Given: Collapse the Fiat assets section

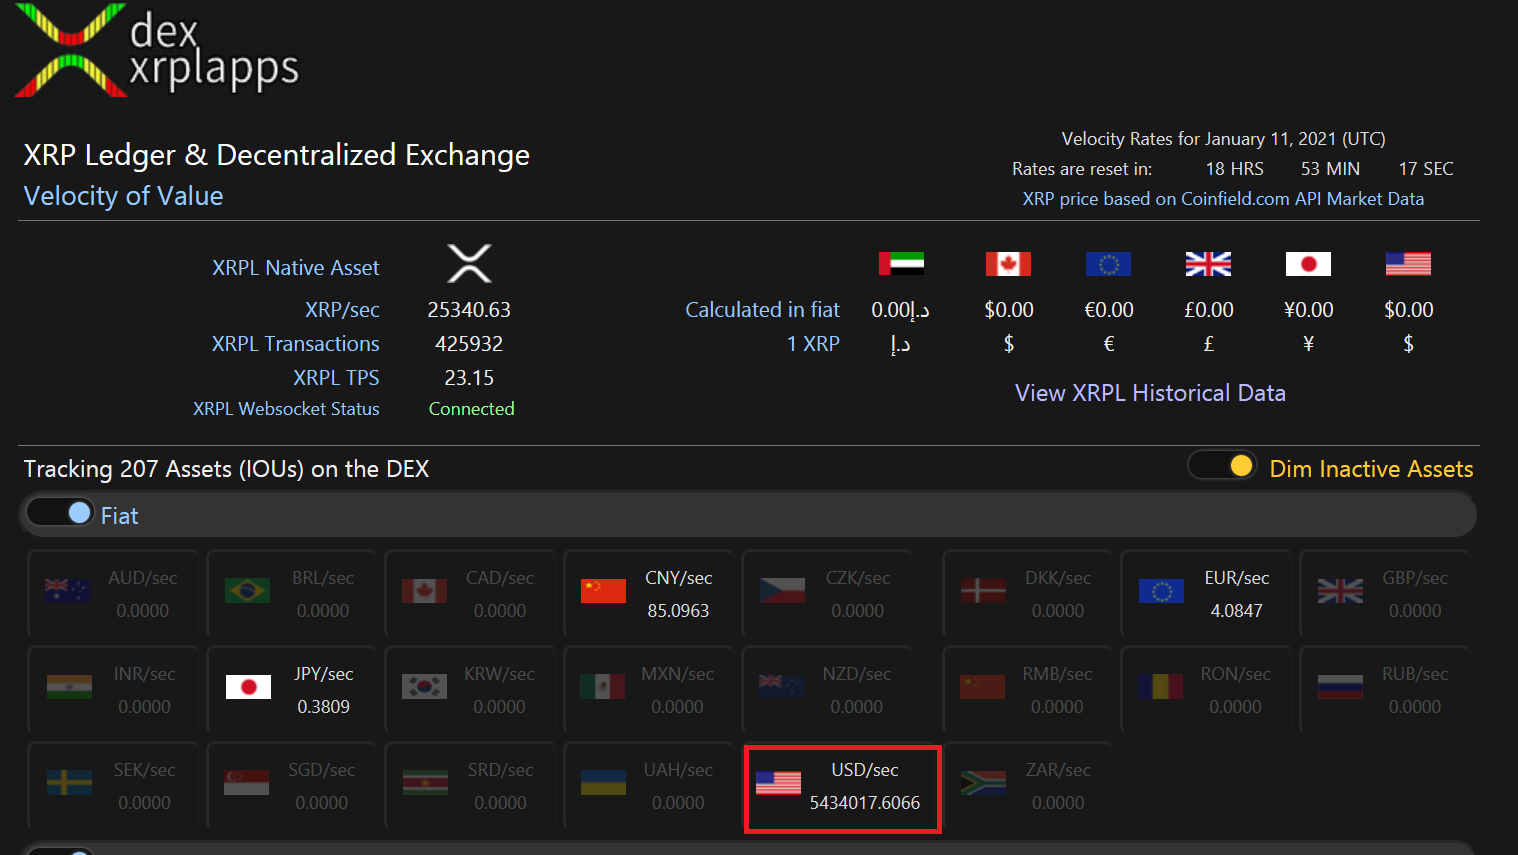Looking at the screenshot, I should click(x=60, y=513).
